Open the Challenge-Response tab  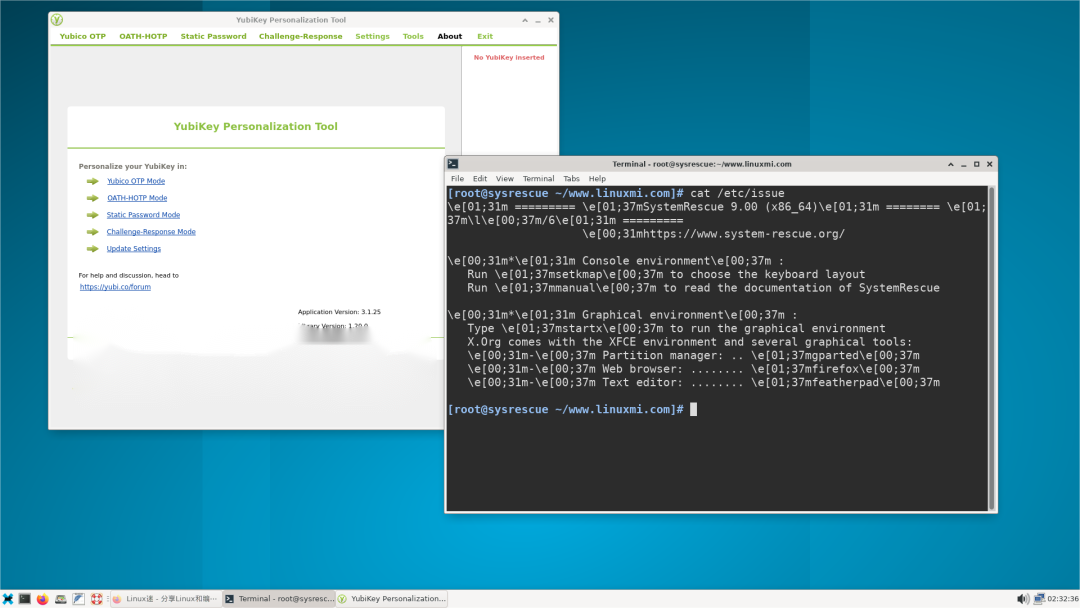[300, 36]
